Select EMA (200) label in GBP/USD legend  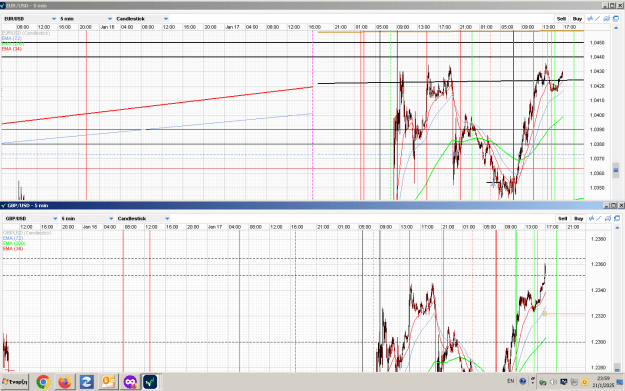pos(14,243)
